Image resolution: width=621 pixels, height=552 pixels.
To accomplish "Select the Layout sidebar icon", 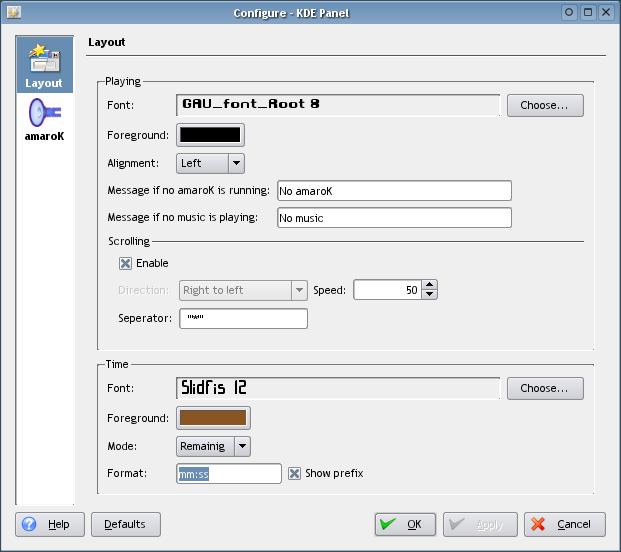I will click(x=44, y=65).
